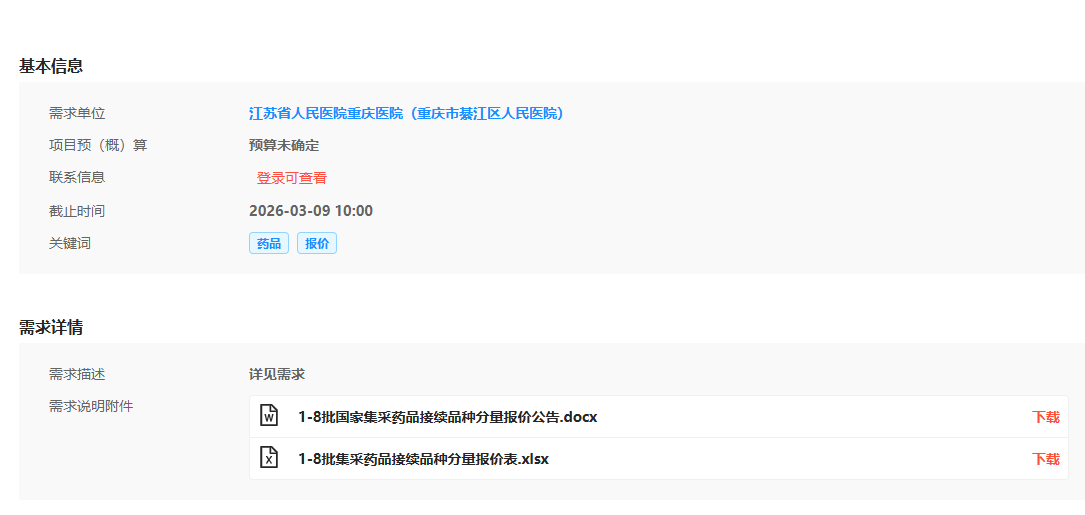Open the 分量报价公告.docx file name
Screen dimensions: 1085x515
click(x=447, y=417)
